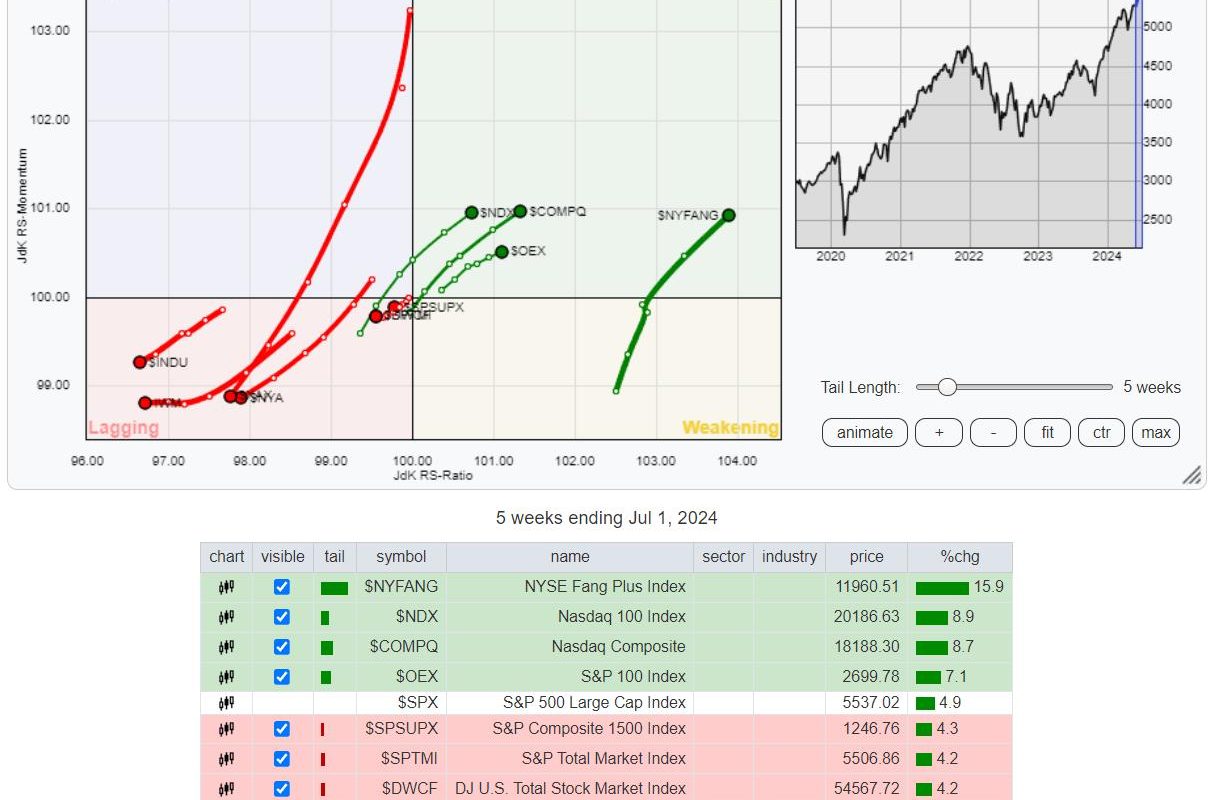Click the S&P price history chart
Image resolution: width=1216 pixels, height=800 pixels.
pos(968,123)
